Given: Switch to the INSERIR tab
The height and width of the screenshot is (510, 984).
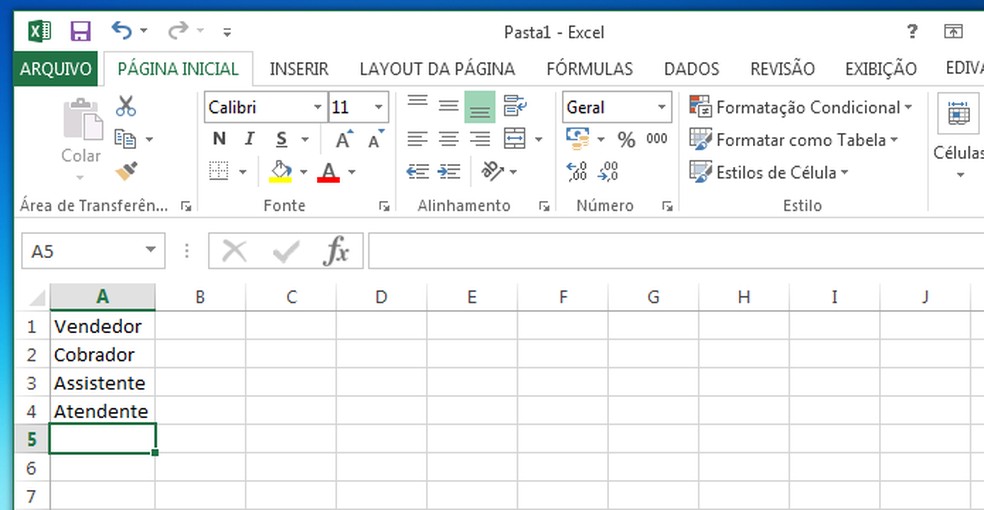Looking at the screenshot, I should (x=299, y=68).
